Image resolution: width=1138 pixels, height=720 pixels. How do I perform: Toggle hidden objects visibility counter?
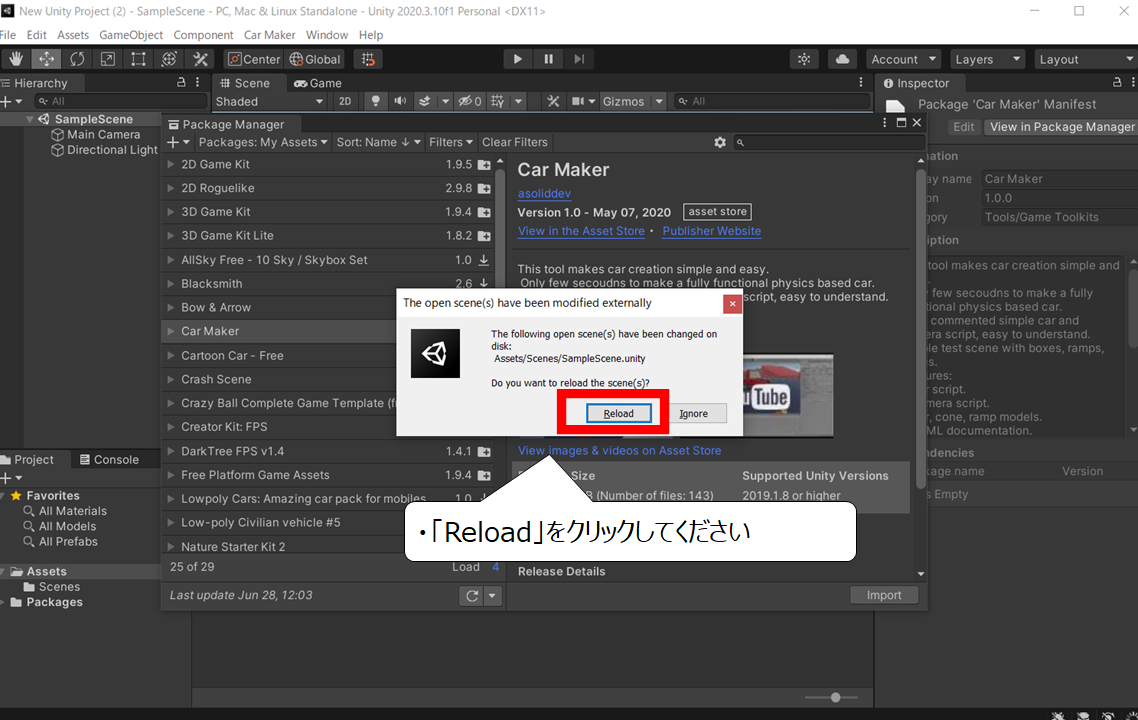pos(469,101)
